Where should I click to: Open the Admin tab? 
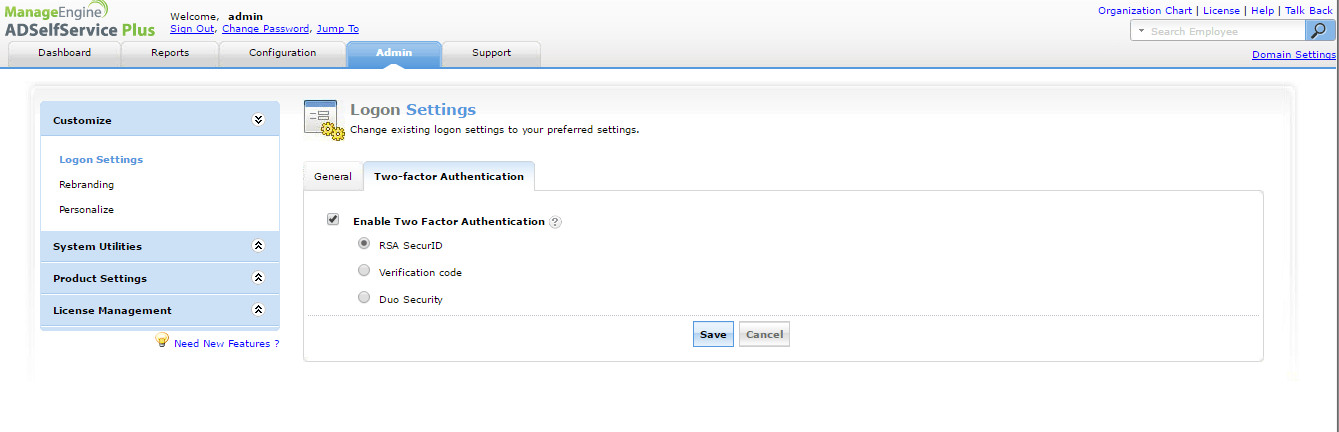pos(394,53)
